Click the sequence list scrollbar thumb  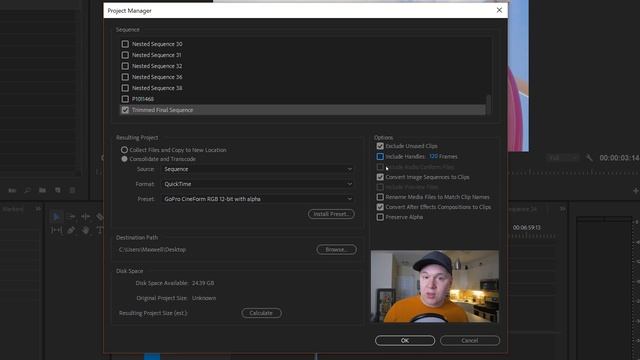(488, 105)
